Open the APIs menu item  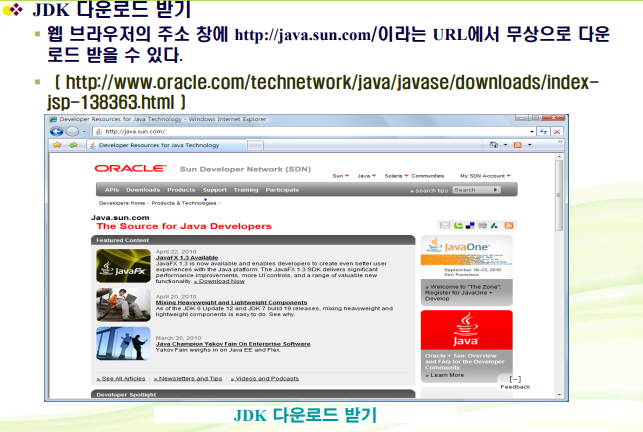(112, 190)
